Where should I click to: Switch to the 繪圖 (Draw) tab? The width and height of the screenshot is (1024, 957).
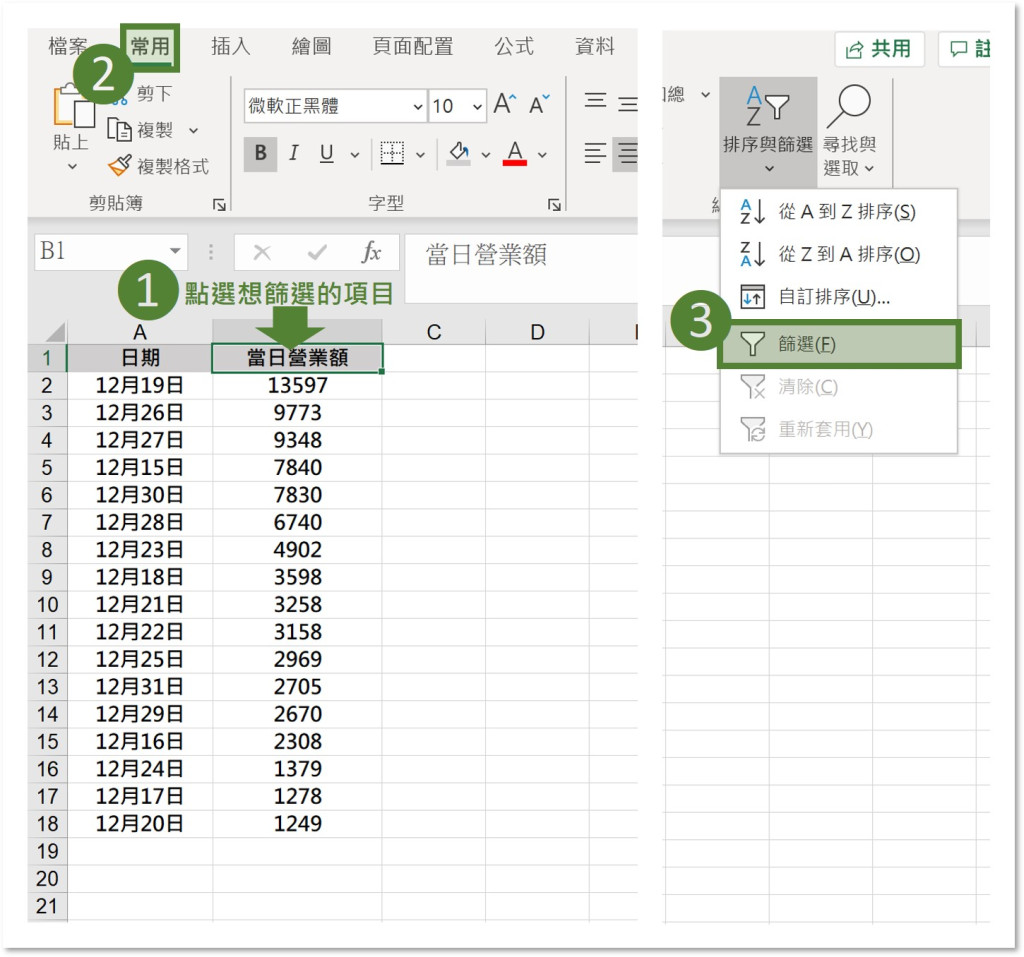312,46
